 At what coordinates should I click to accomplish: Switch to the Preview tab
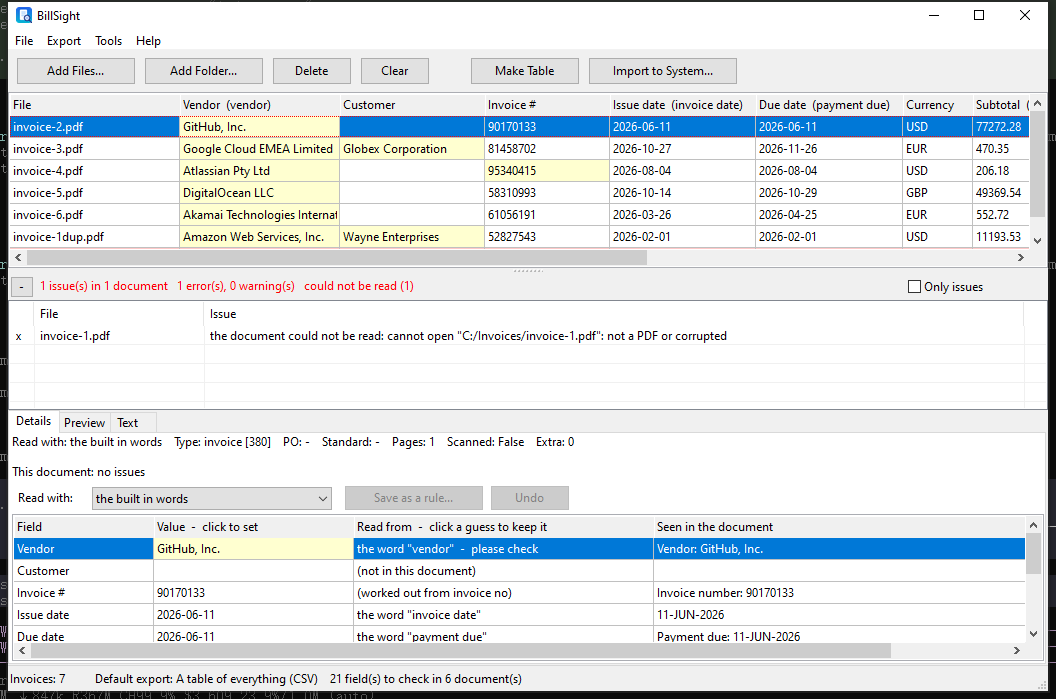click(x=84, y=423)
